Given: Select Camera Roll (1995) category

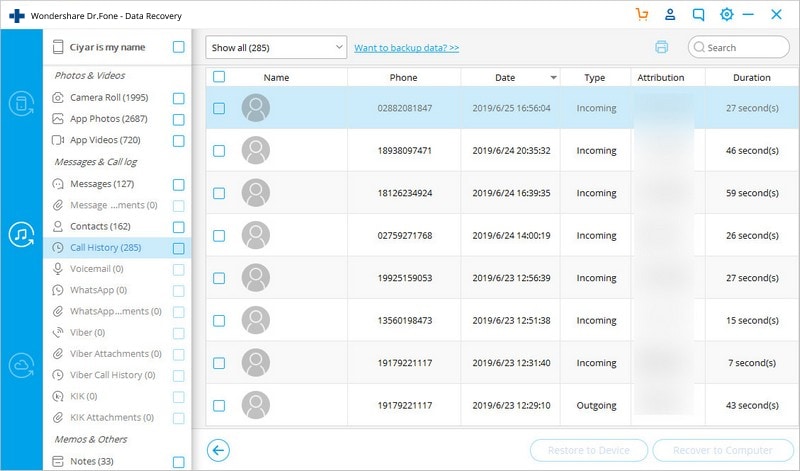Looking at the screenshot, I should point(109,97).
